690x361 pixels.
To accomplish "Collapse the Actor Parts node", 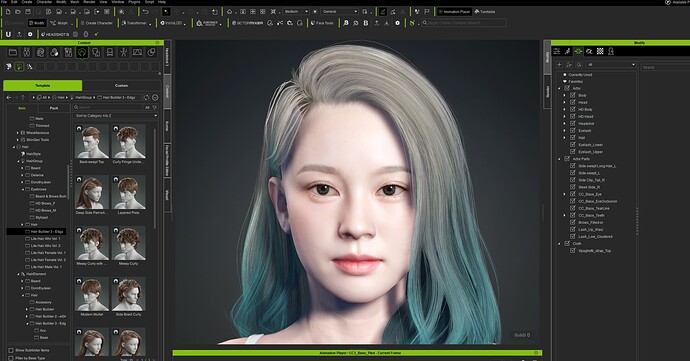I will pos(560,159).
